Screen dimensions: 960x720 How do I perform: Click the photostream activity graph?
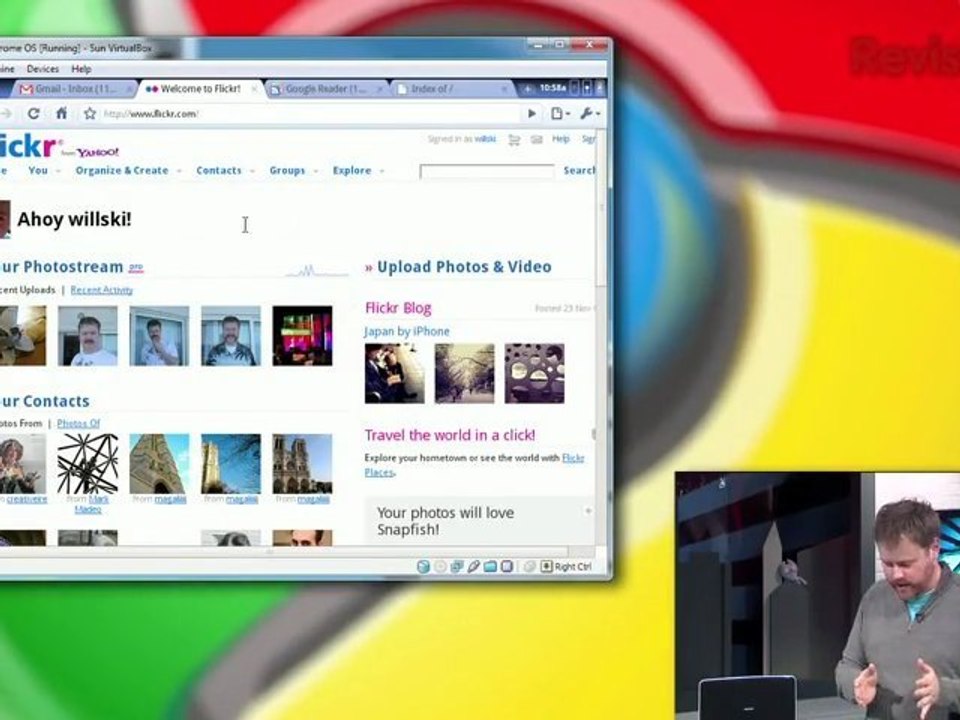pos(317,271)
